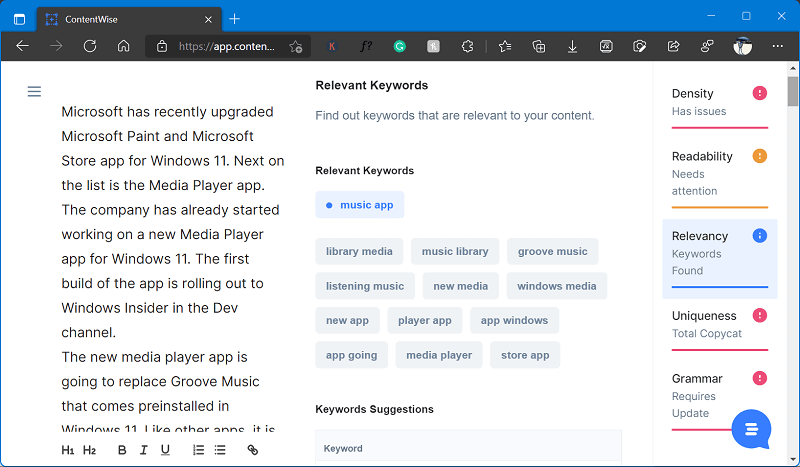Open the browser profile avatar
This screenshot has height=467, width=800.
tap(743, 46)
